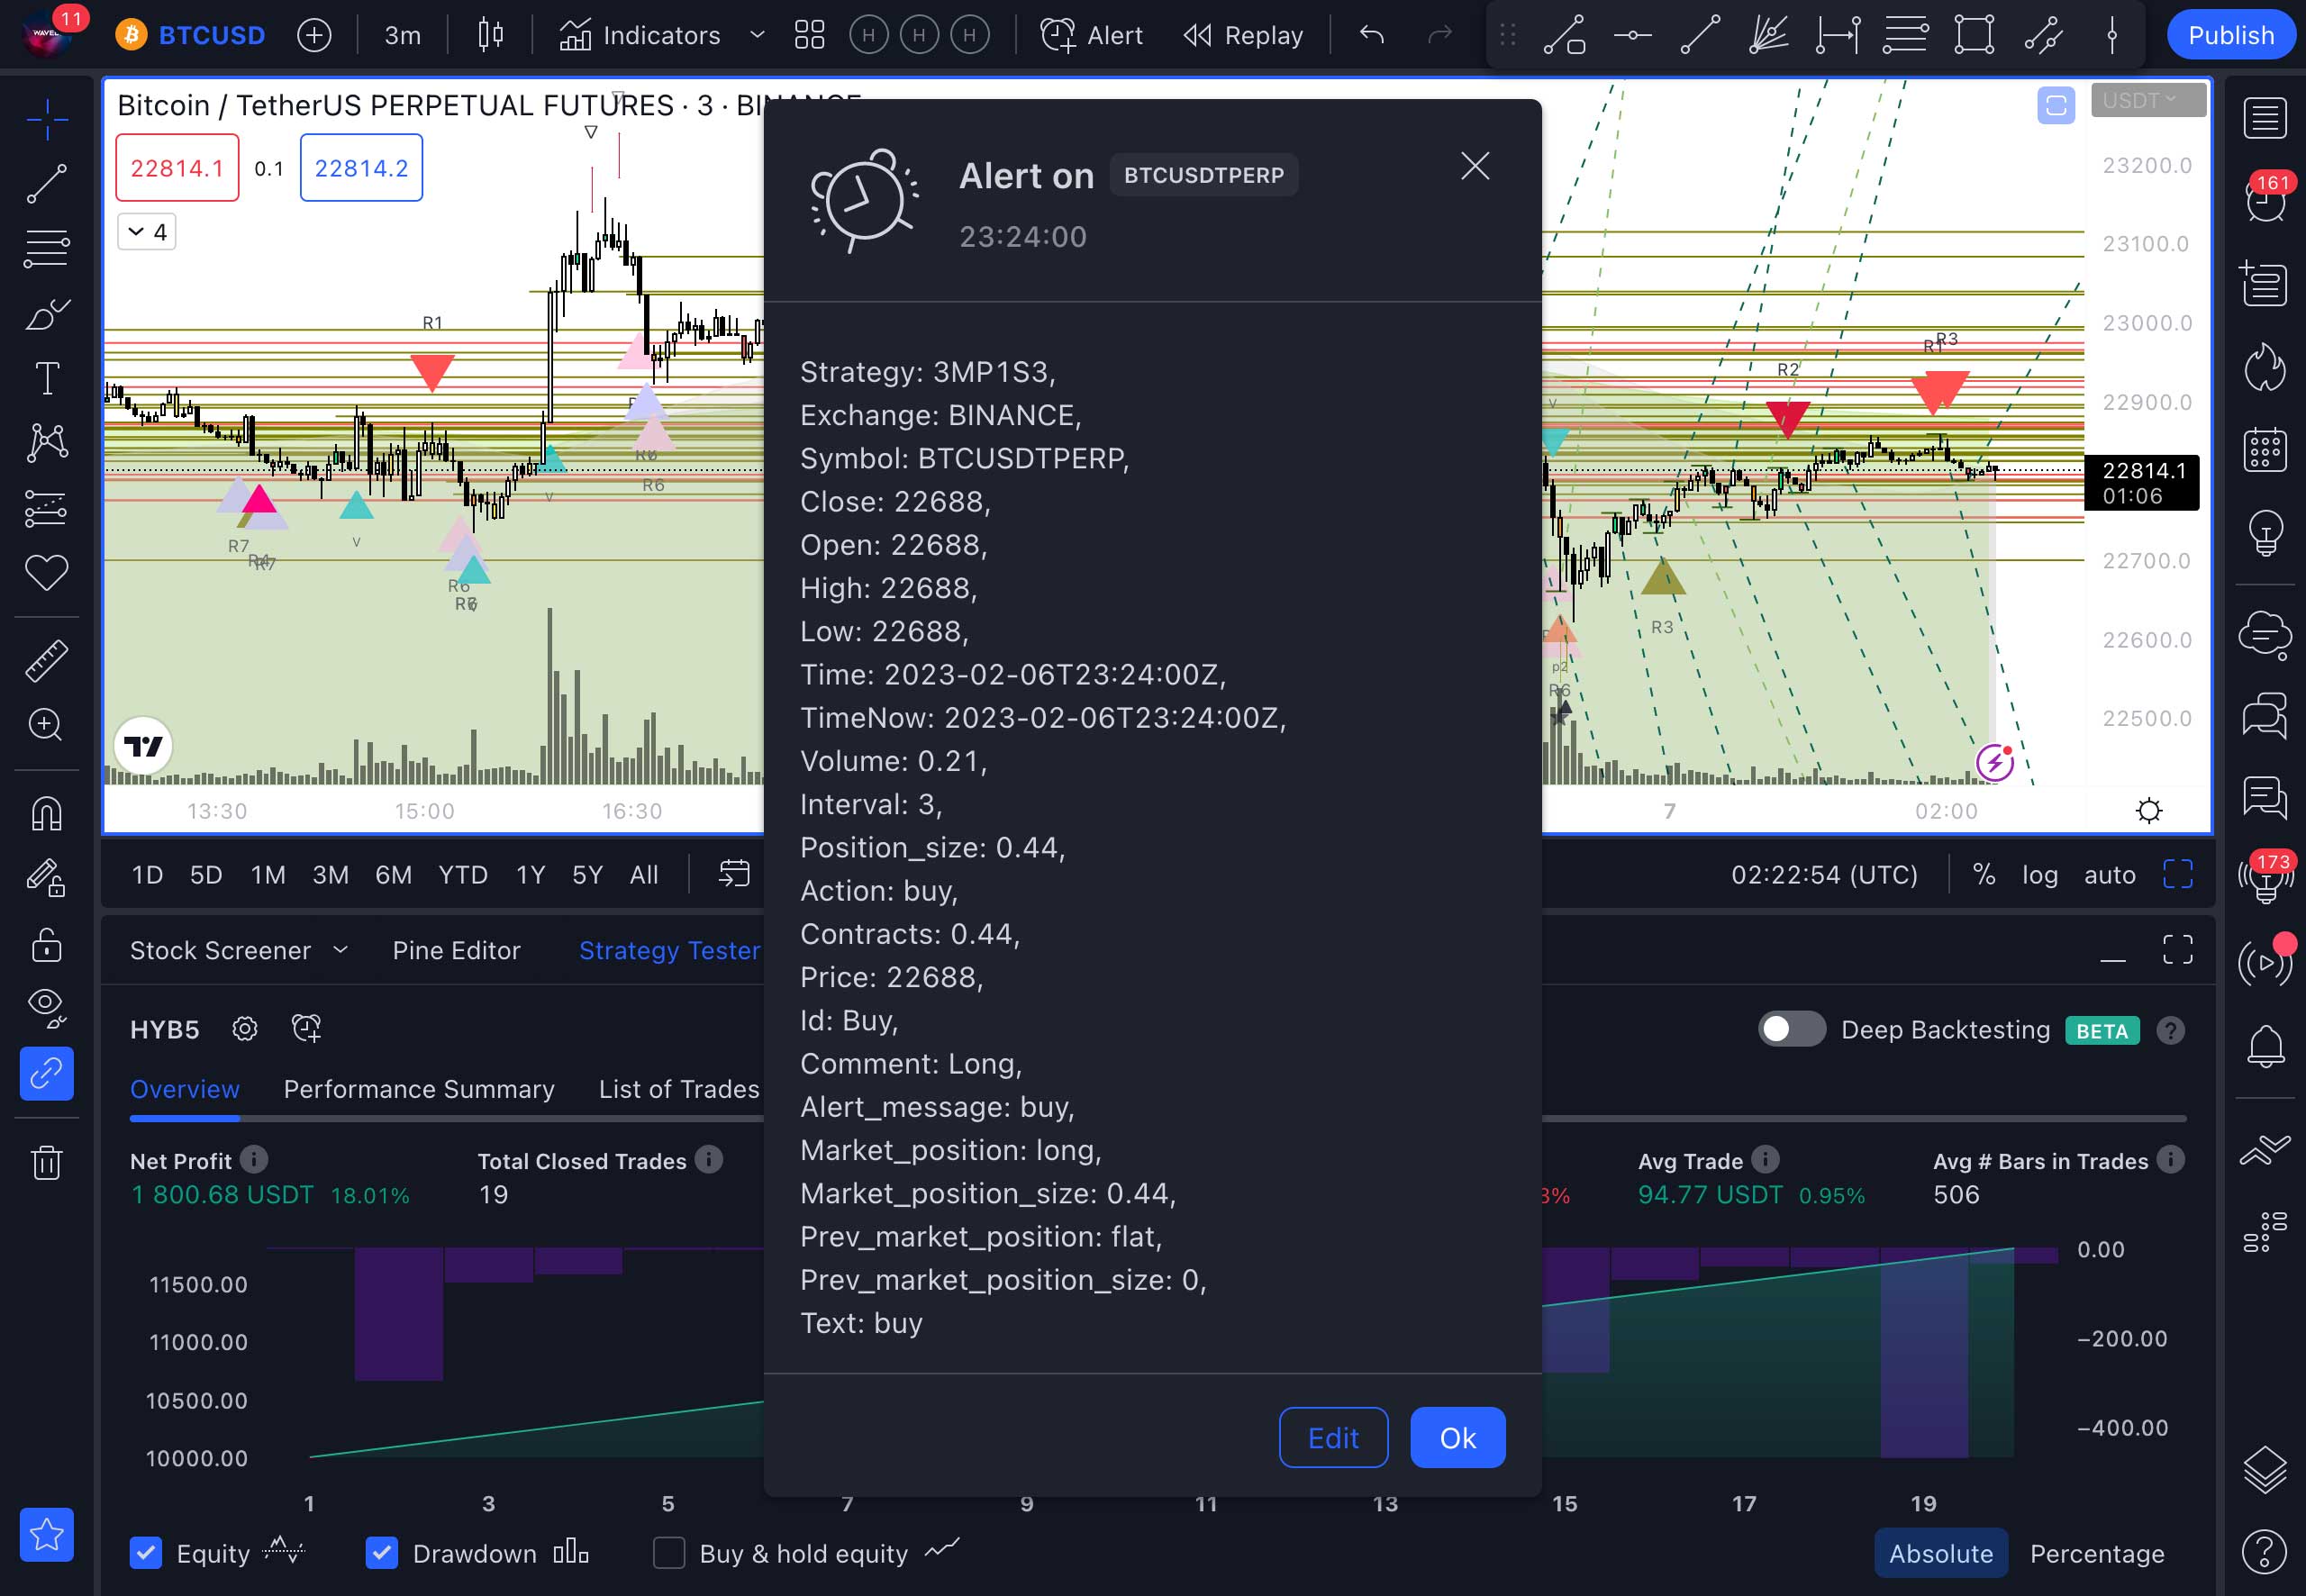Select the Absolute display mode
The width and height of the screenshot is (2306, 1596).
coord(1940,1553)
